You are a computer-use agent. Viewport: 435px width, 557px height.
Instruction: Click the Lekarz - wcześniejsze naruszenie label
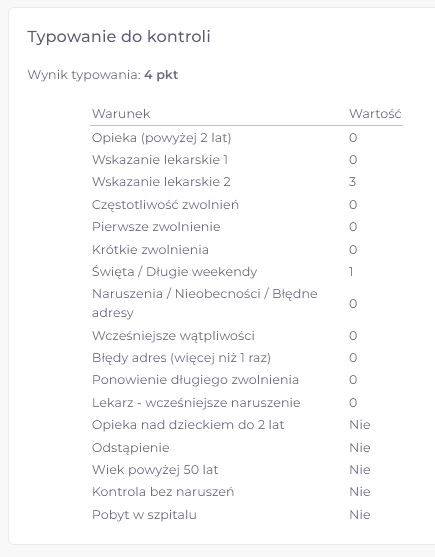pyautogui.click(x=196, y=403)
